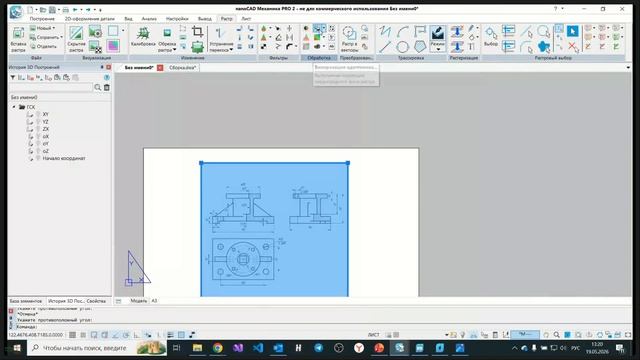
Task: Toggle visibility bulb next to YZ plane
Action: pos(38,122)
